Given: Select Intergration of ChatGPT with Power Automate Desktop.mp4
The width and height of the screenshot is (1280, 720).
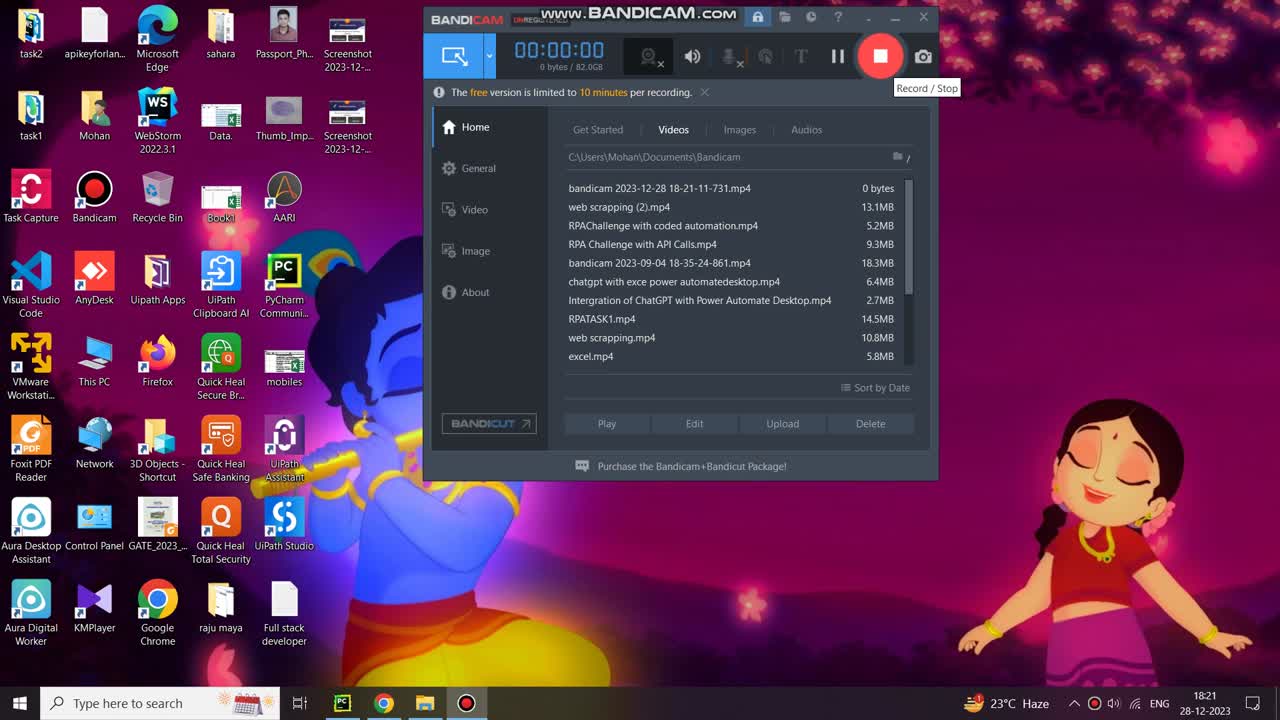Looking at the screenshot, I should [x=733, y=300].
